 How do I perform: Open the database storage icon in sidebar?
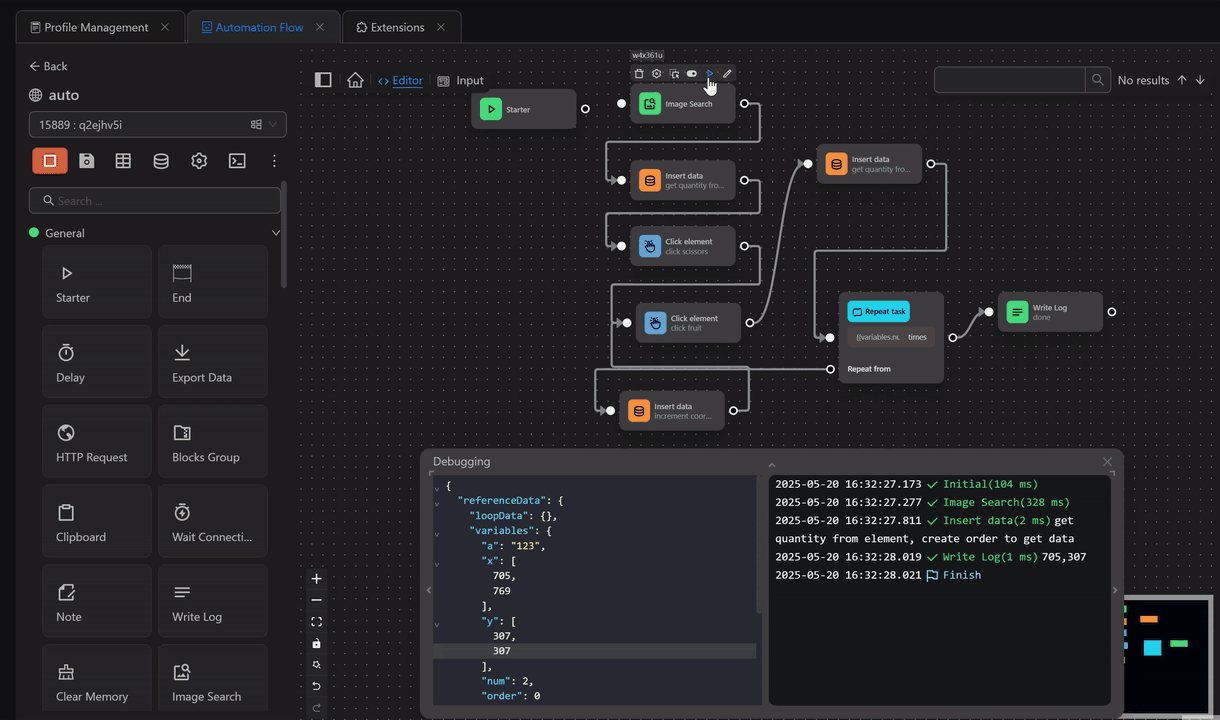click(161, 161)
